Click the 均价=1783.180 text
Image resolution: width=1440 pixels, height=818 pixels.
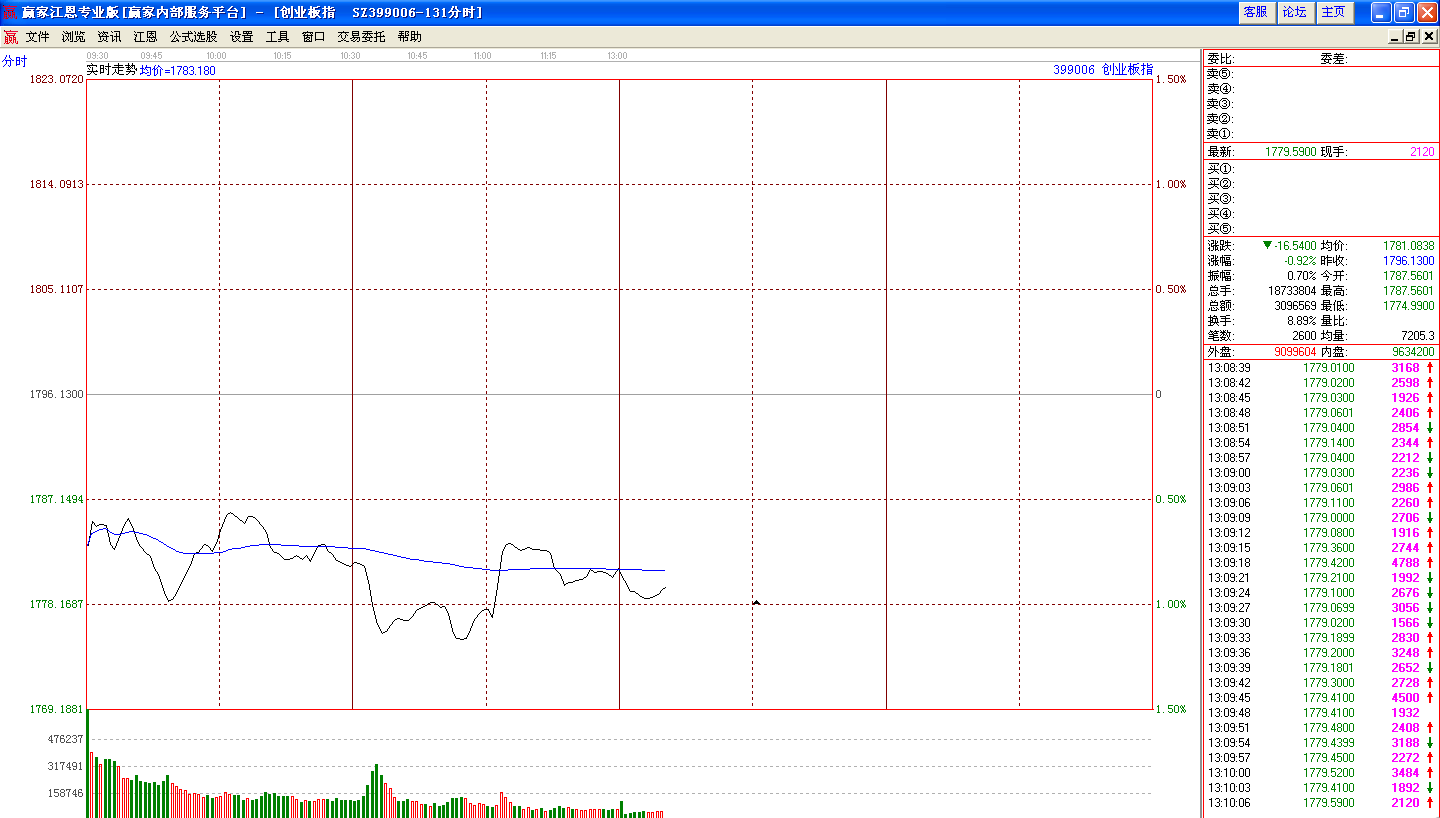pyautogui.click(x=177, y=71)
